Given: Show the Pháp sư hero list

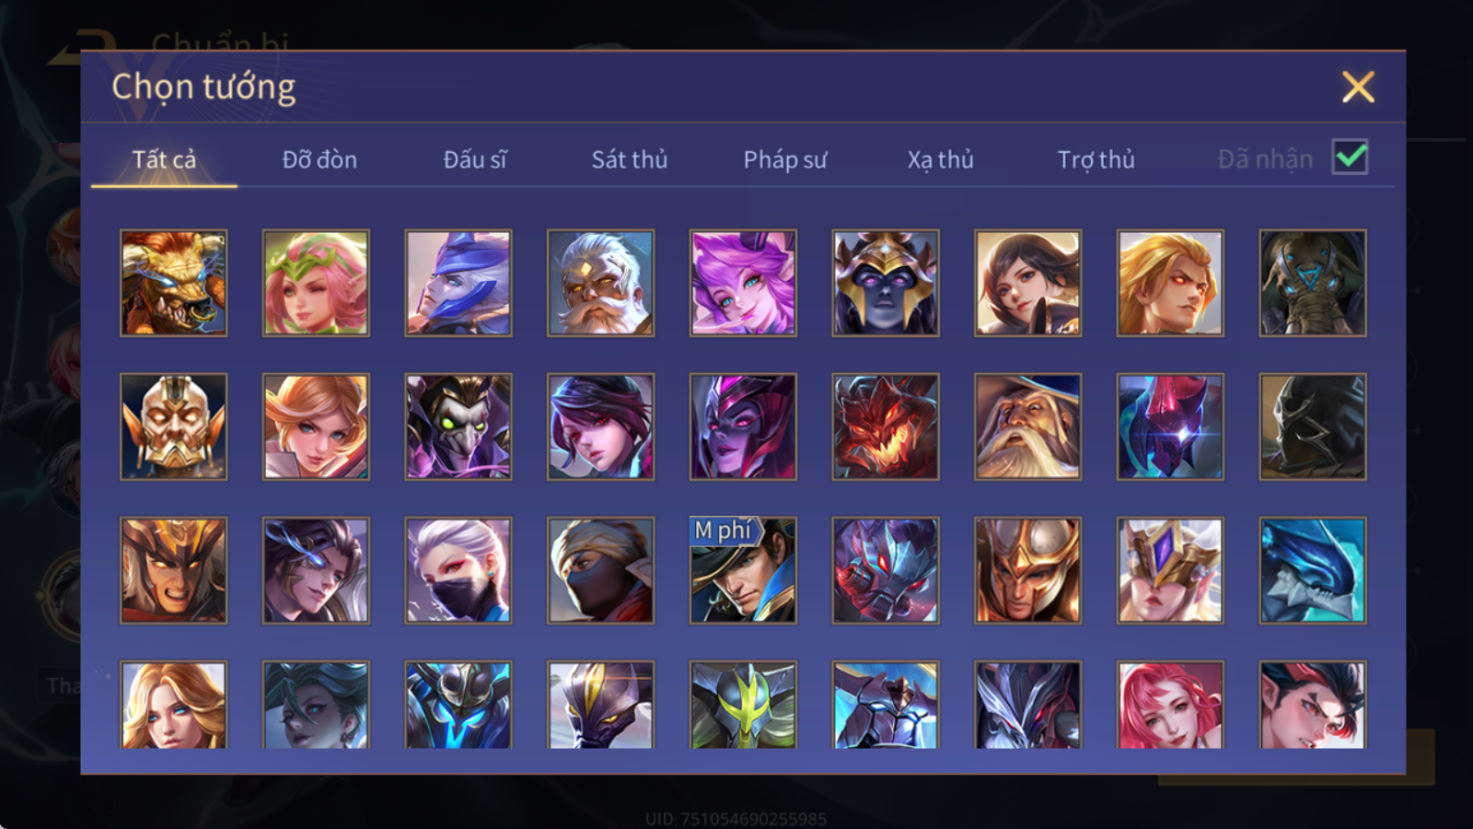Looking at the screenshot, I should tap(785, 160).
